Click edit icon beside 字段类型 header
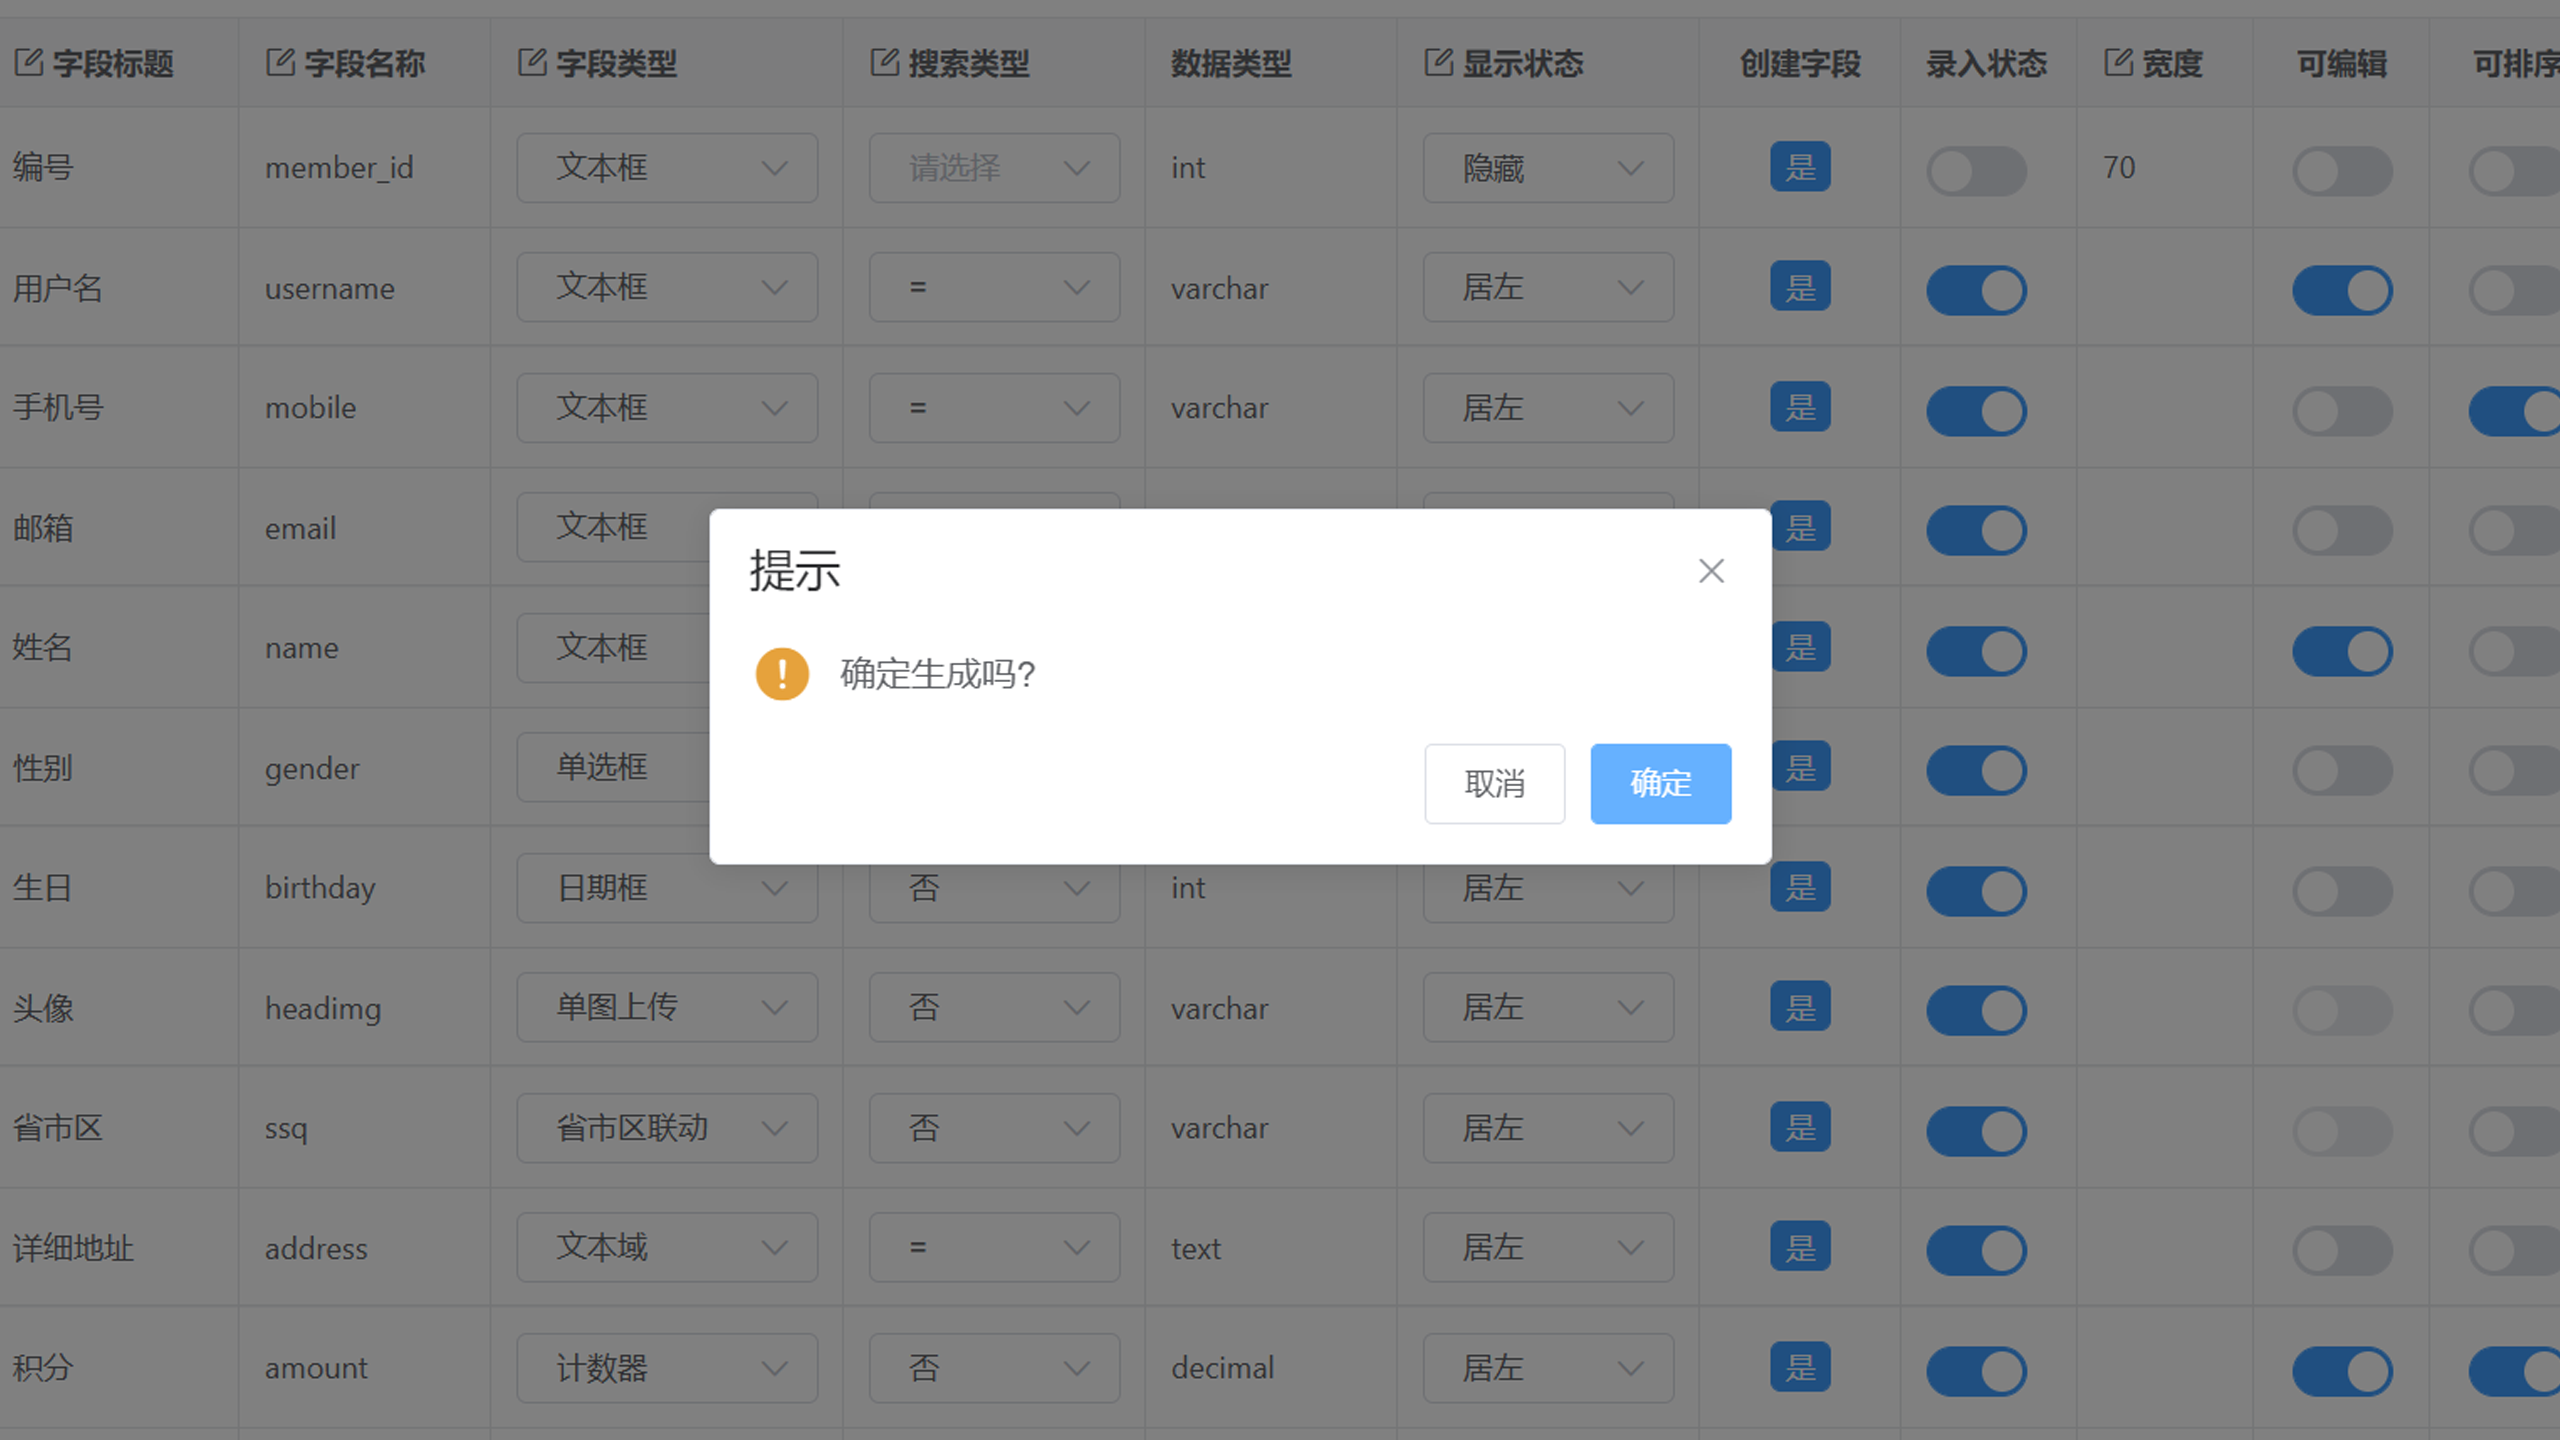The height and width of the screenshot is (1440, 2560). tap(532, 63)
